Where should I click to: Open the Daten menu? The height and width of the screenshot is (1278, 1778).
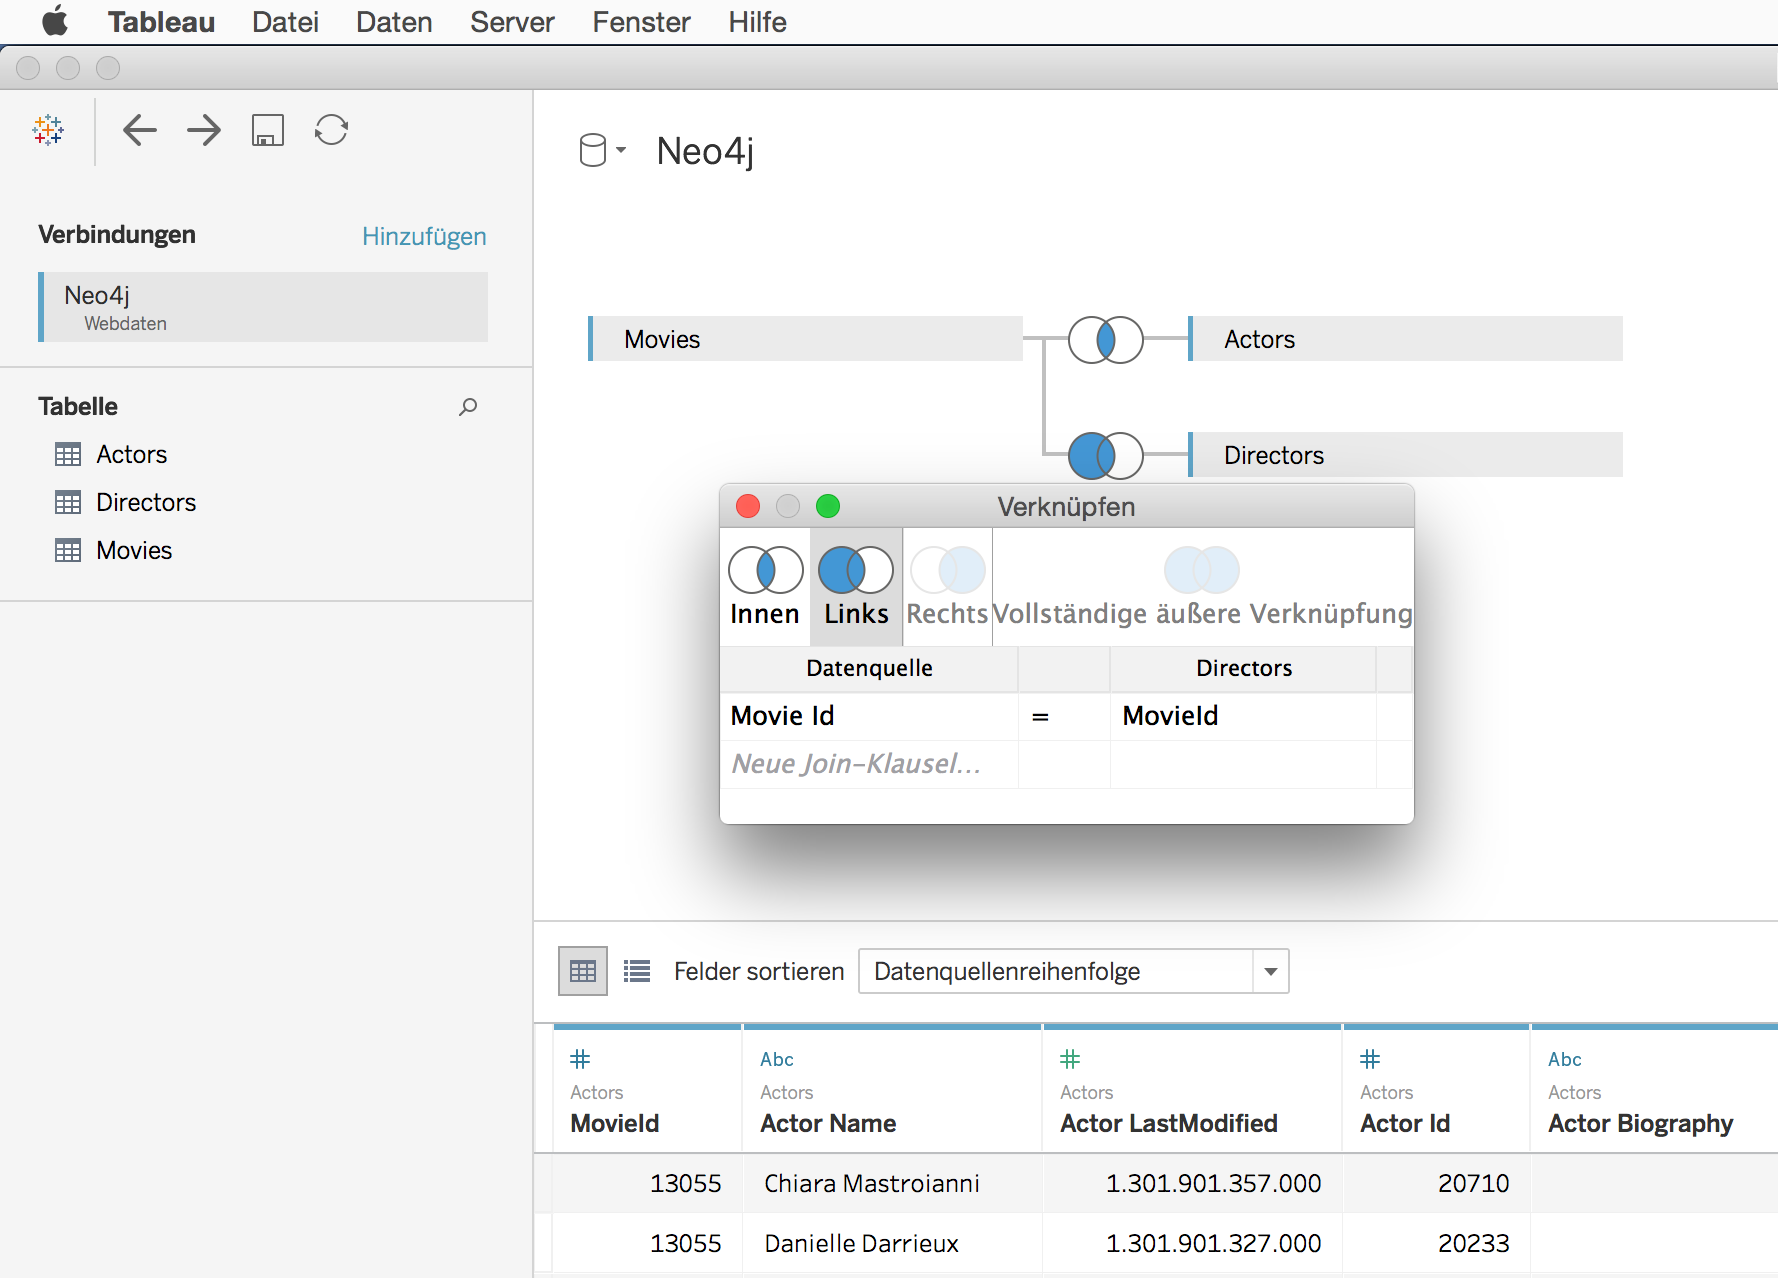click(x=394, y=22)
